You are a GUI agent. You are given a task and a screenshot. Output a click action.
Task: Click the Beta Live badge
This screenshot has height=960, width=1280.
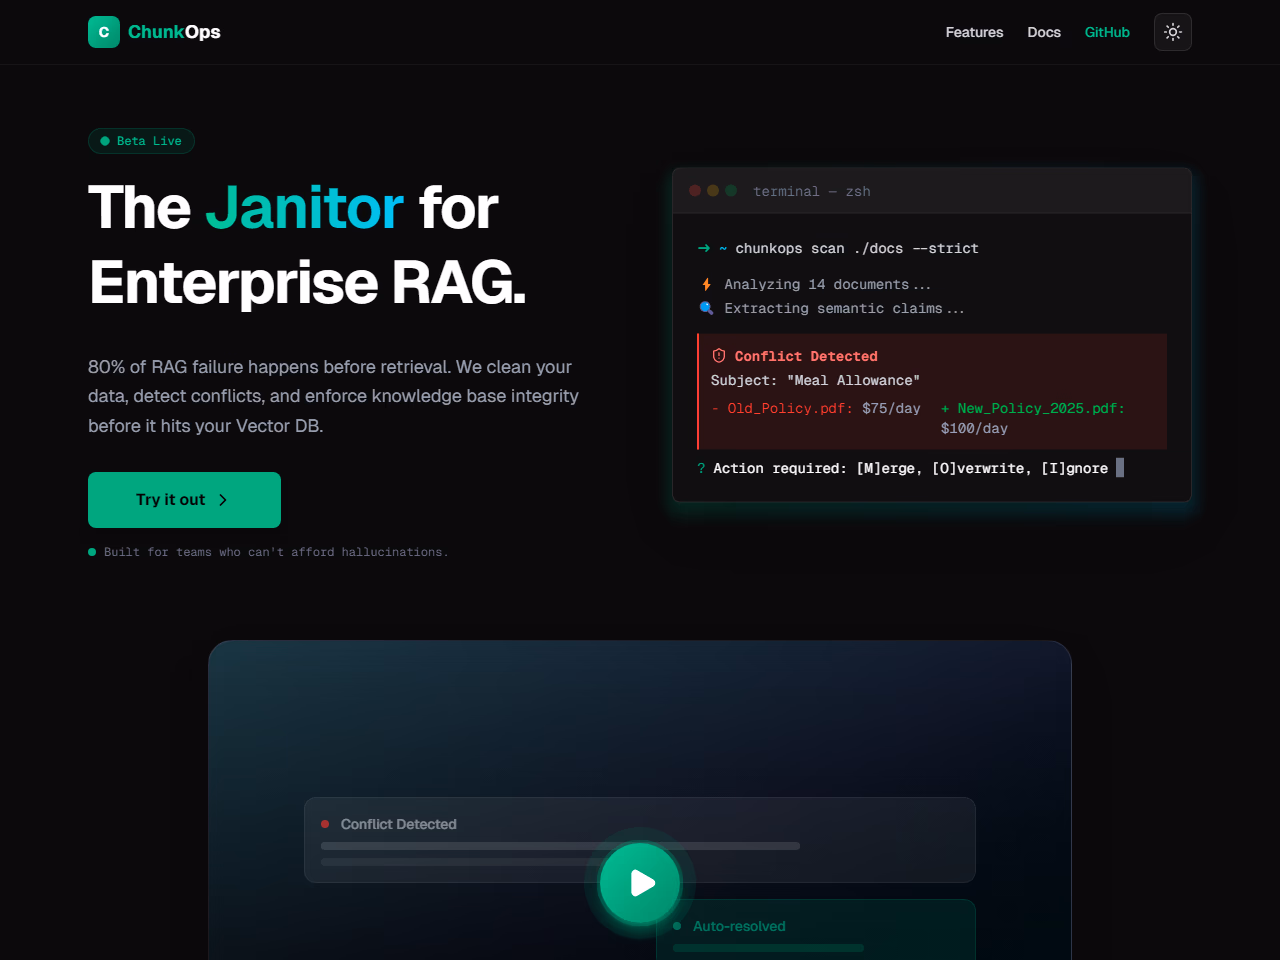(141, 141)
